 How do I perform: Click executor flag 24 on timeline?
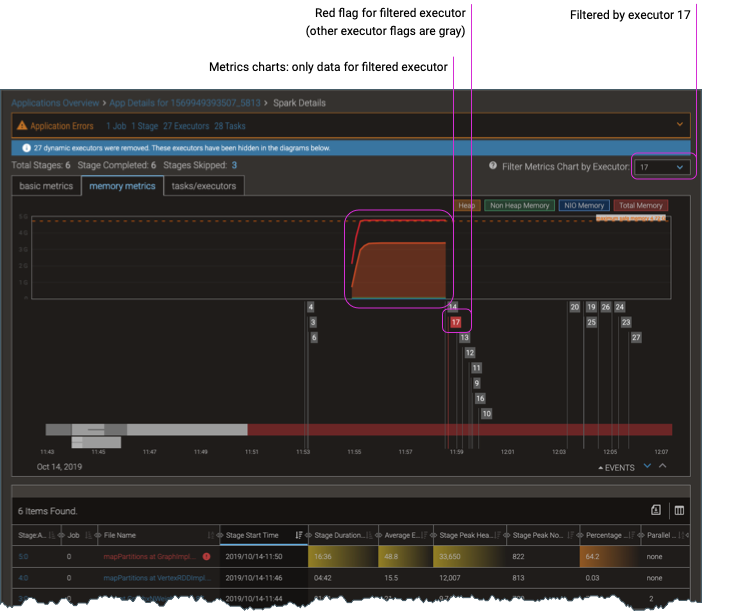620,307
